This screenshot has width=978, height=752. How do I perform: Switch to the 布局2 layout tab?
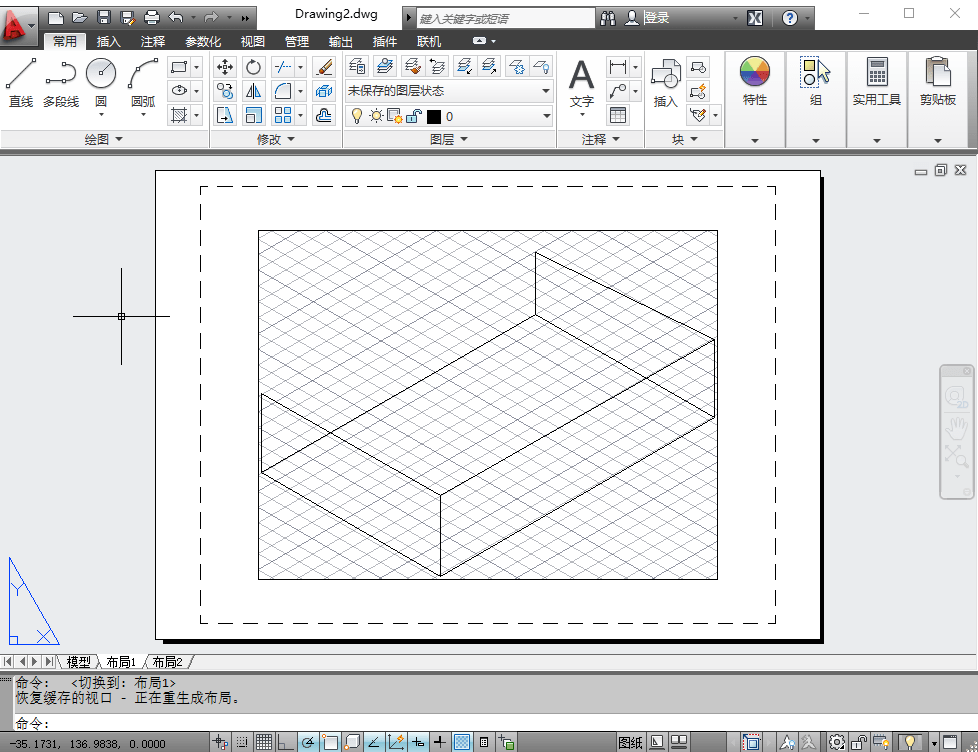pyautogui.click(x=167, y=662)
